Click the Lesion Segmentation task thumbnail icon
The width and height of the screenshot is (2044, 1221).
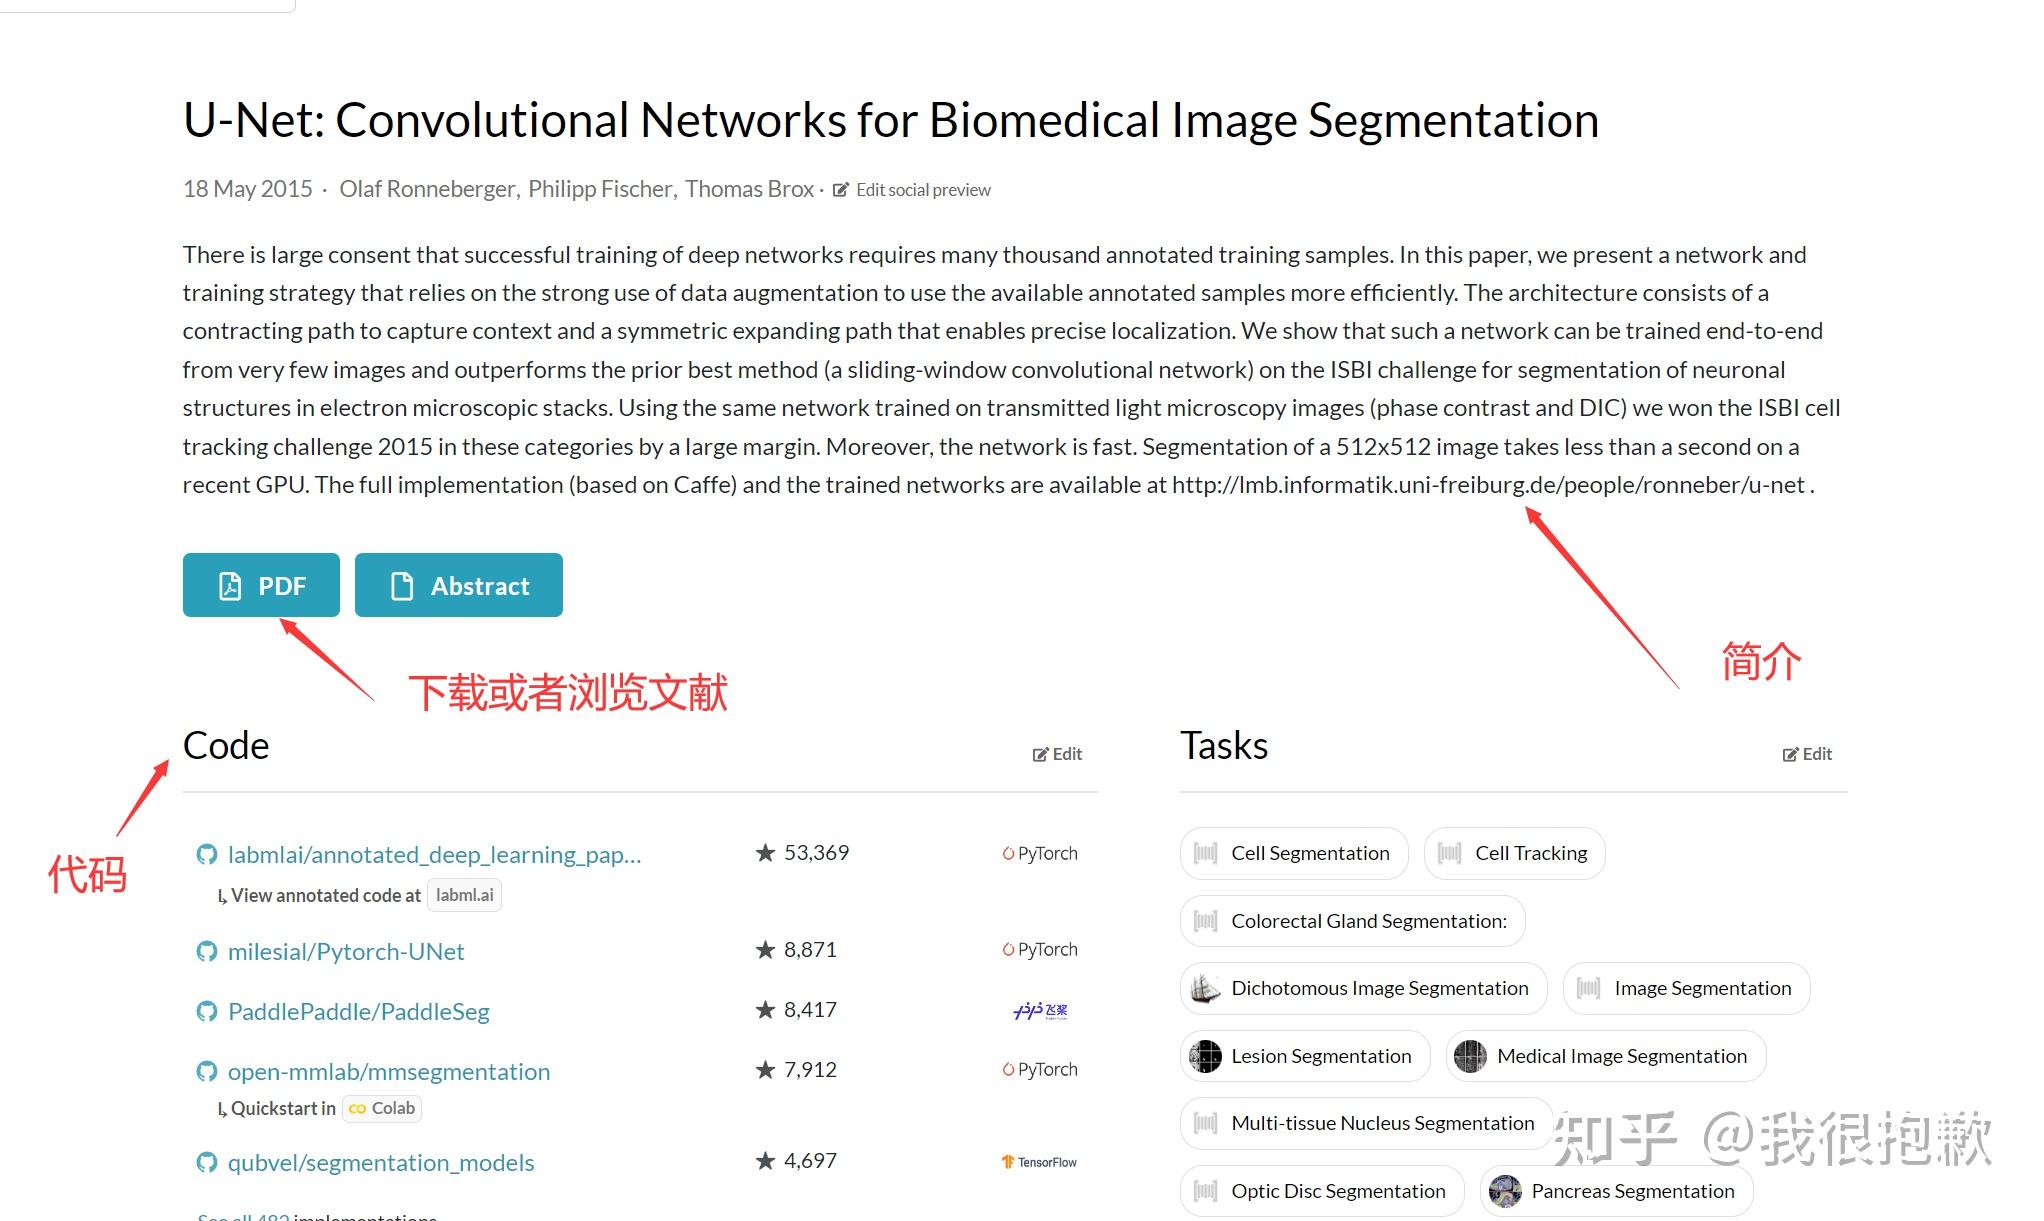(1205, 1056)
